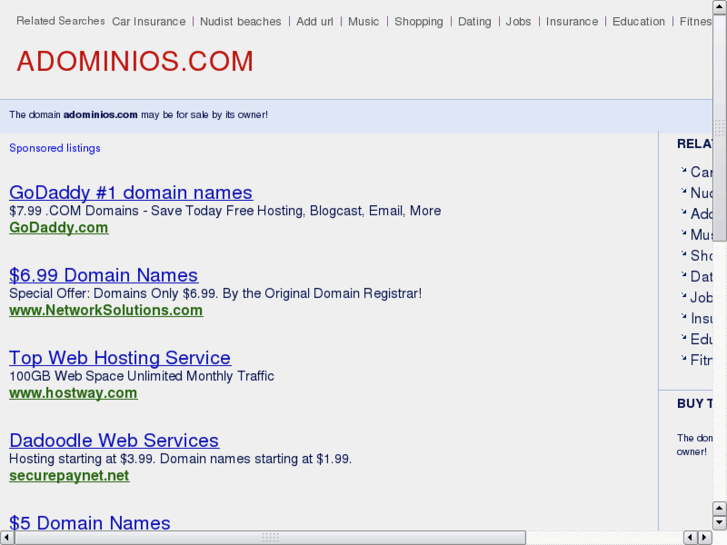The width and height of the screenshot is (727, 545).
Task: Select the Insurance top navigation link
Action: pyautogui.click(x=572, y=22)
